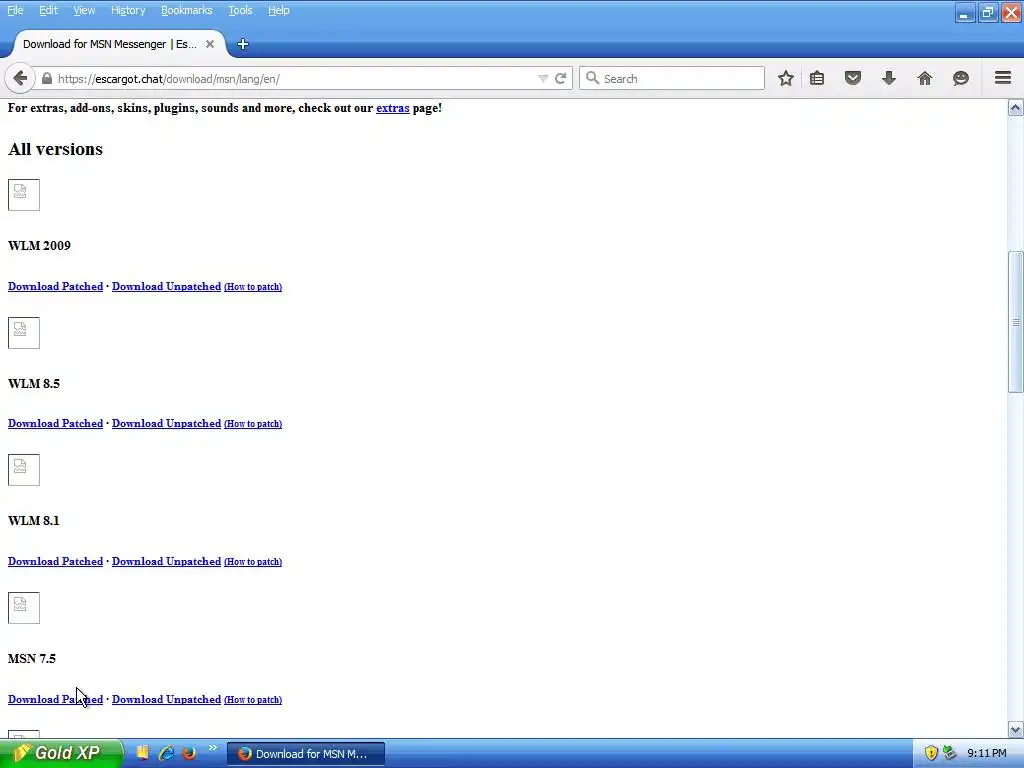Show bookmarks list icon in toolbar
Screen dimensions: 1024x768
point(817,78)
